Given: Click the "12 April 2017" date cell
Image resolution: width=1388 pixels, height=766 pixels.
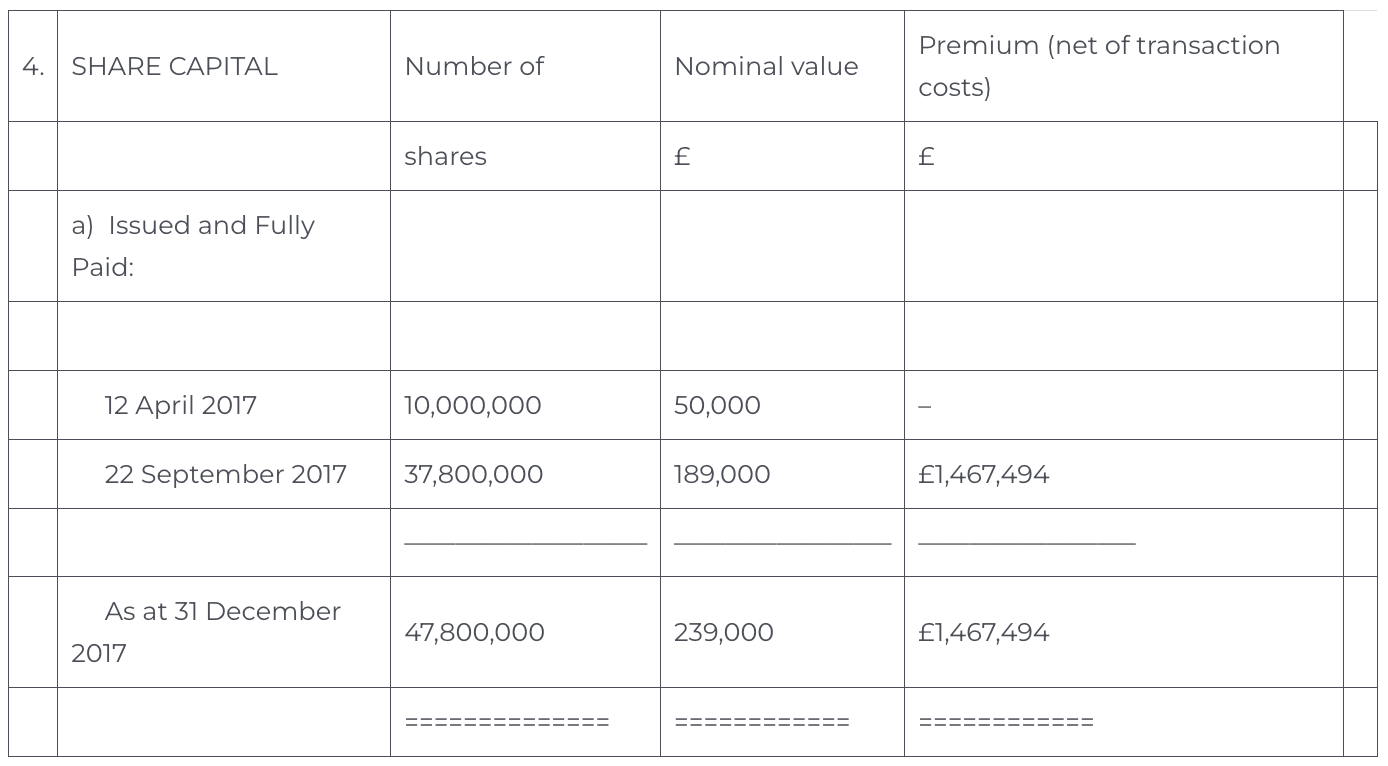Looking at the screenshot, I should [180, 405].
